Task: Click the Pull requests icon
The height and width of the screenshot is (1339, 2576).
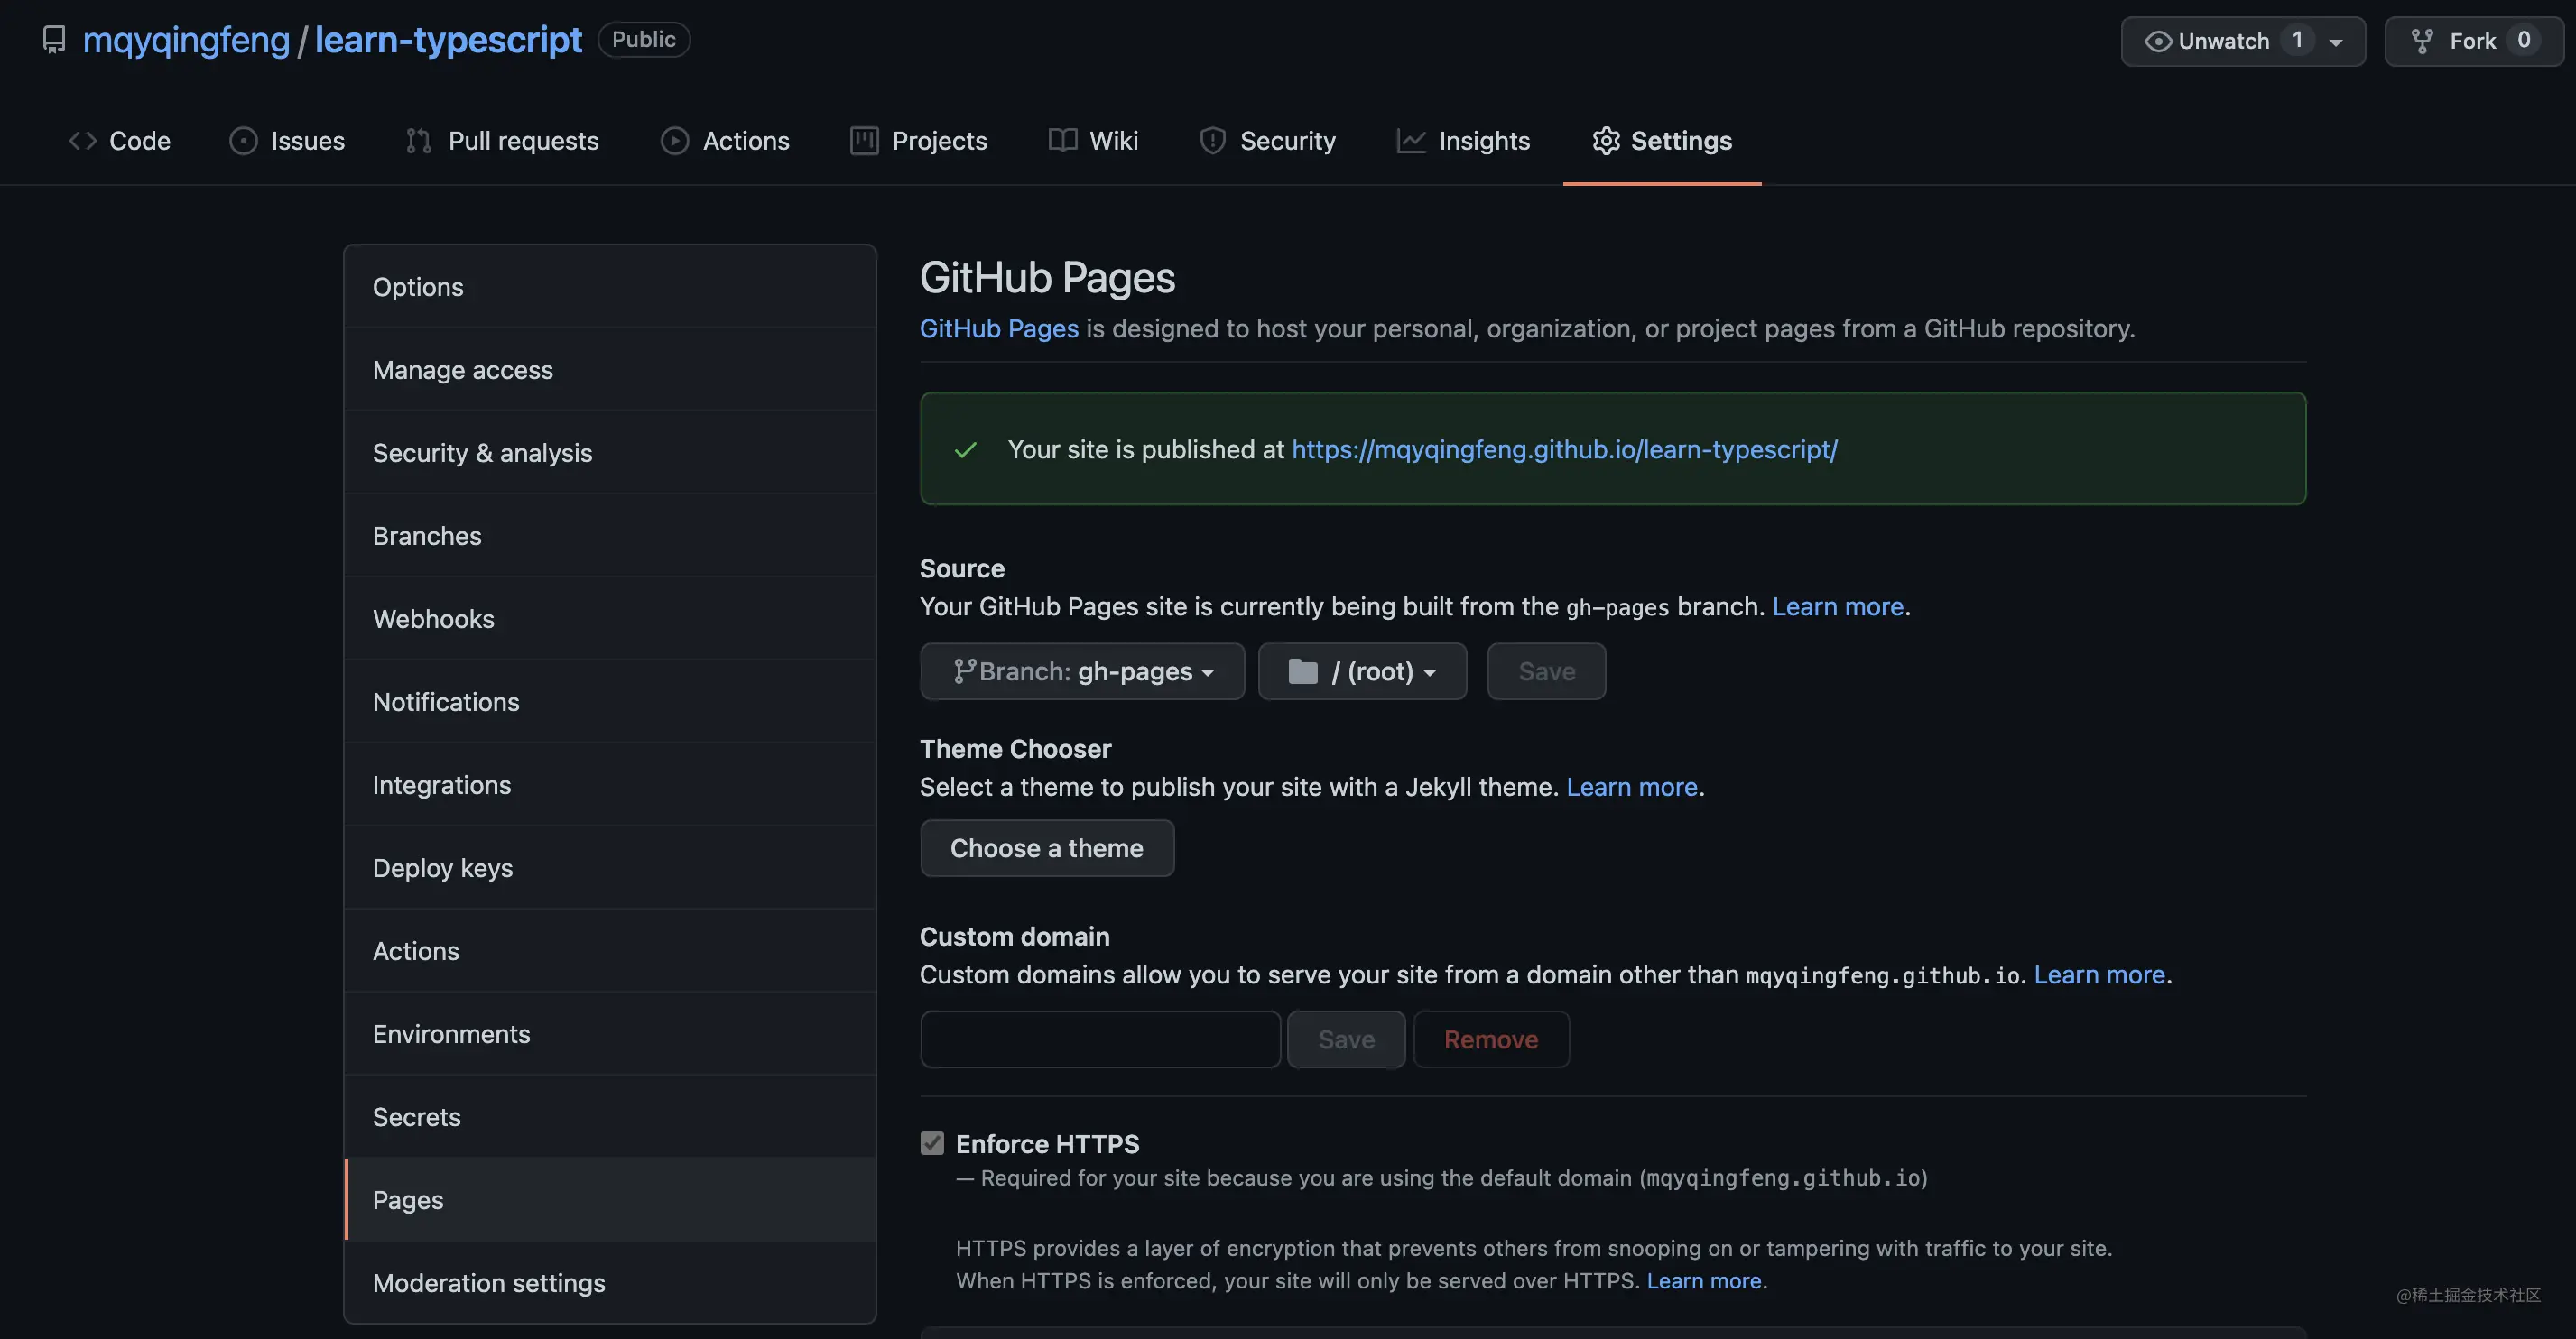Action: tap(419, 141)
